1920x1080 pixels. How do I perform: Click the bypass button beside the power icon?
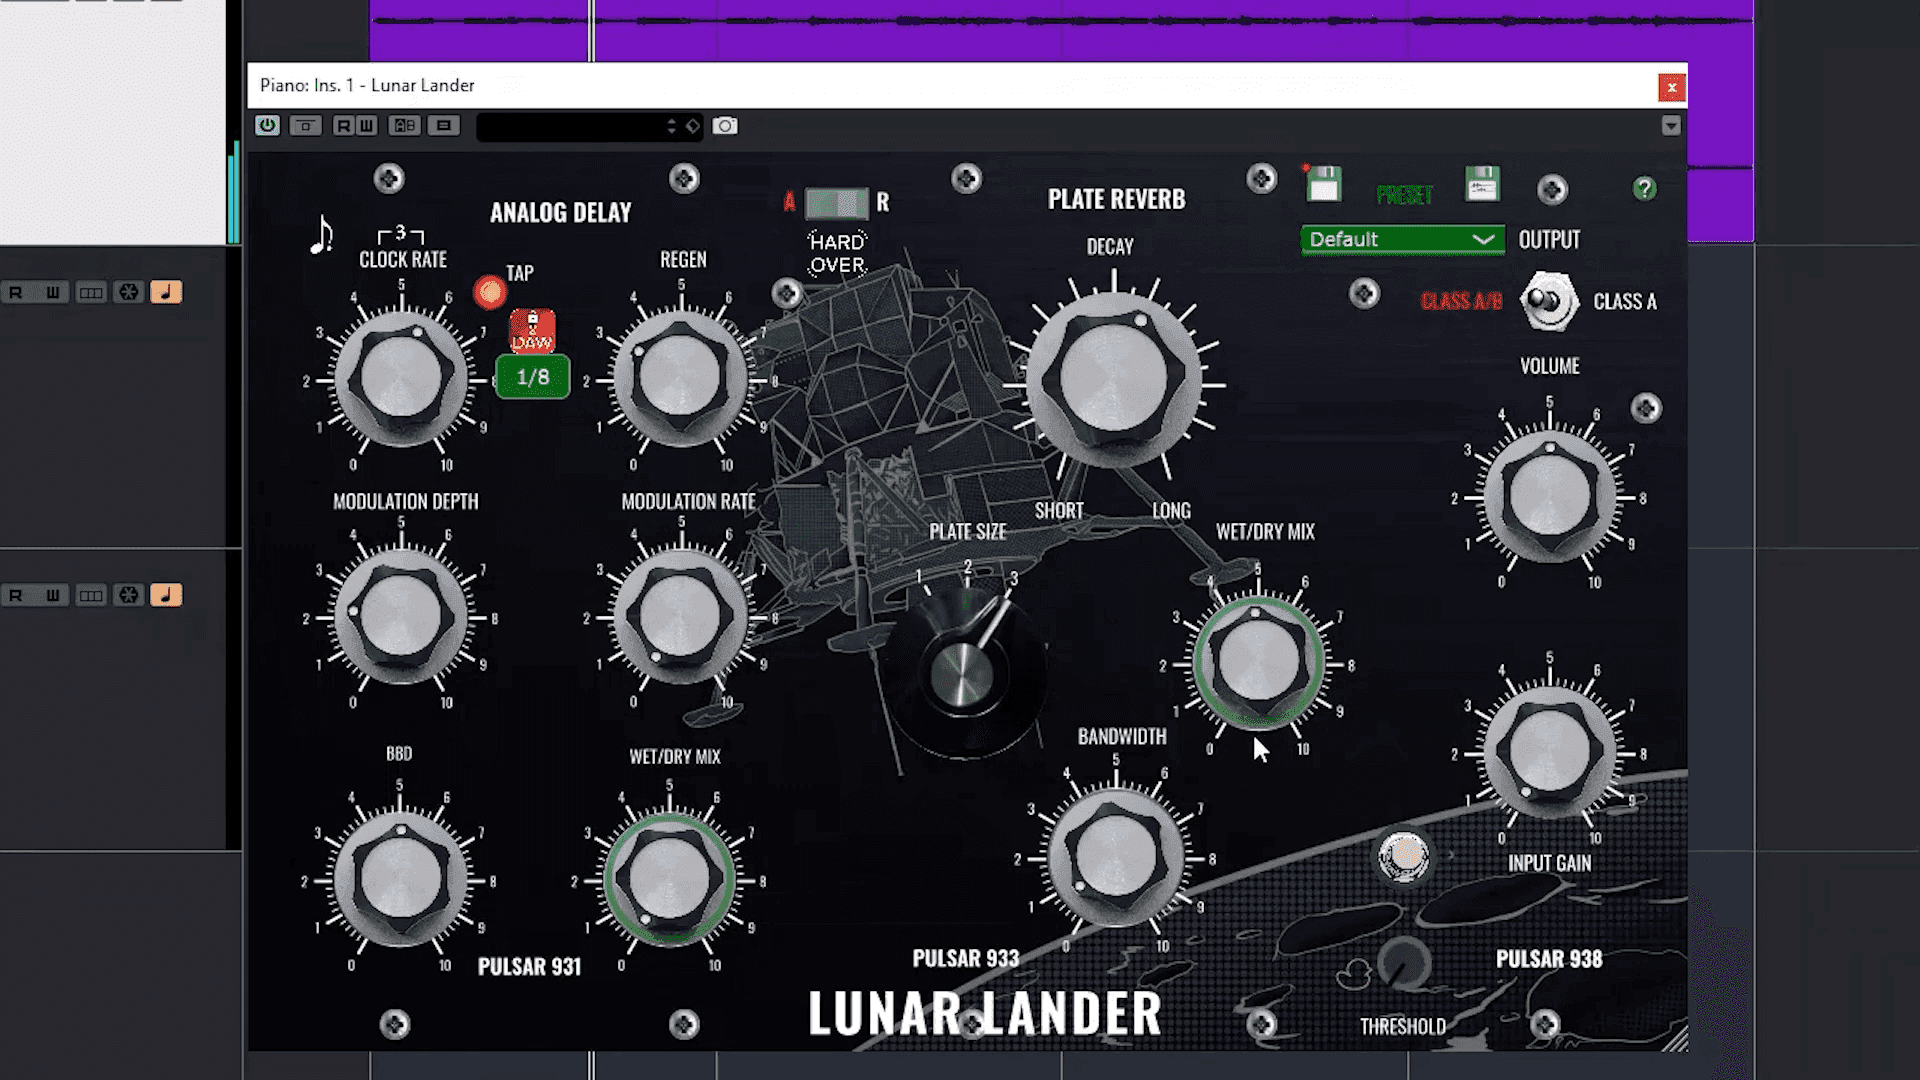306,125
